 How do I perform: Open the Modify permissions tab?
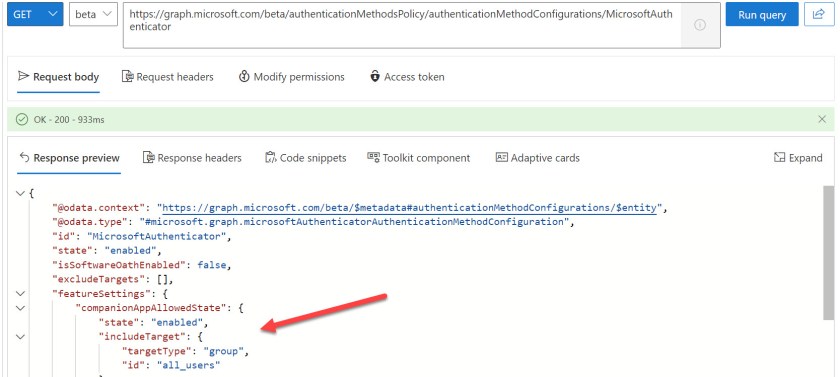(x=291, y=77)
